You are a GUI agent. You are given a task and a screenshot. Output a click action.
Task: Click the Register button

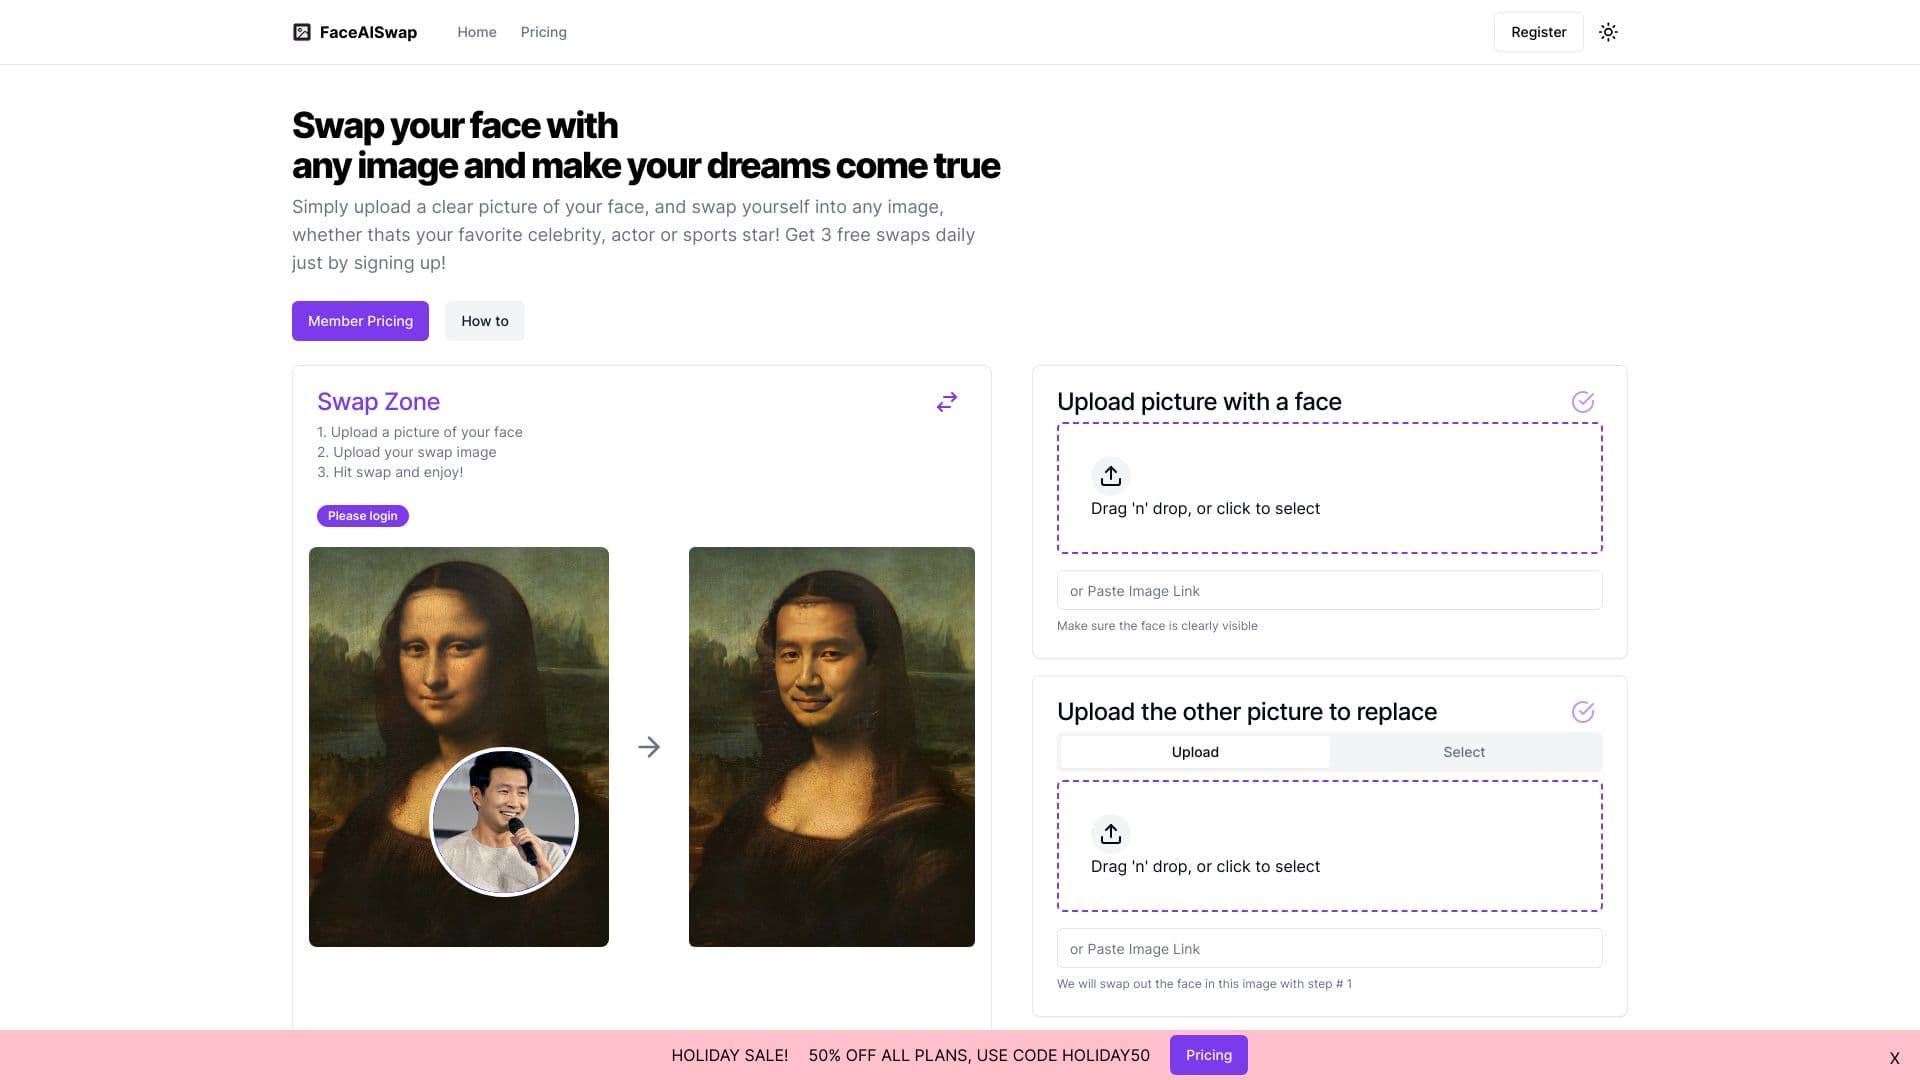(1538, 31)
